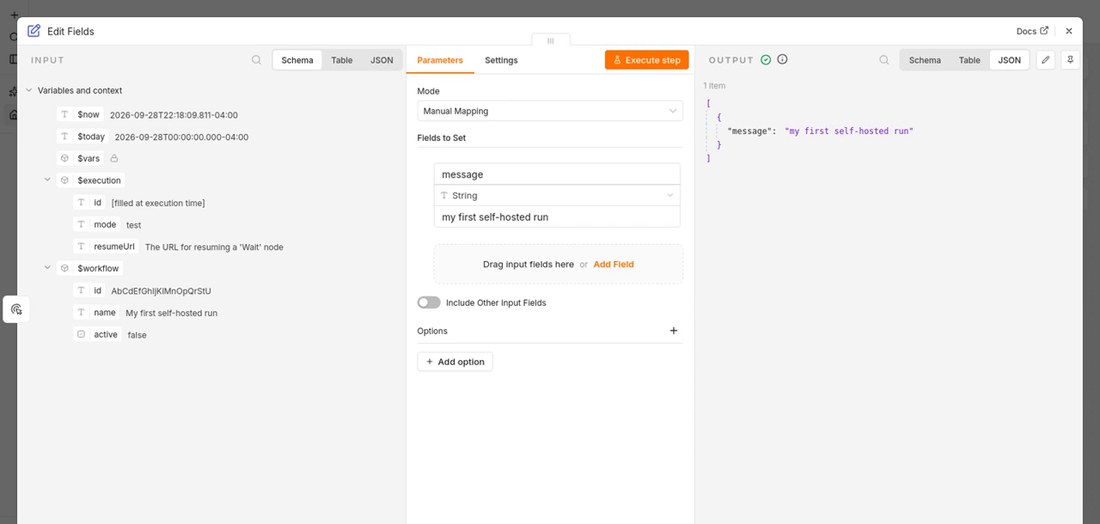
Task: Click the Add option button
Action: 455,362
